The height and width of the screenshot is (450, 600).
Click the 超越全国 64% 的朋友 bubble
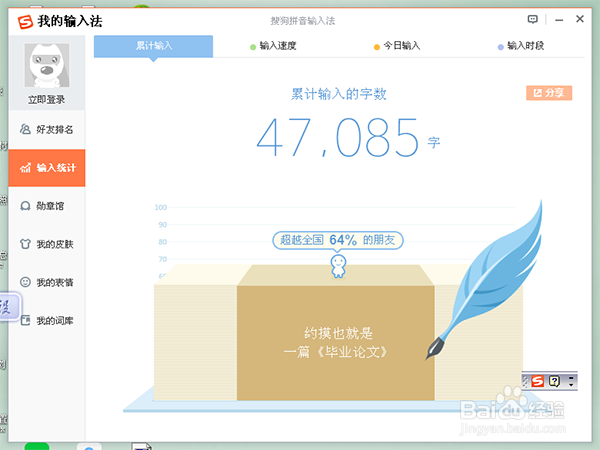pos(338,240)
